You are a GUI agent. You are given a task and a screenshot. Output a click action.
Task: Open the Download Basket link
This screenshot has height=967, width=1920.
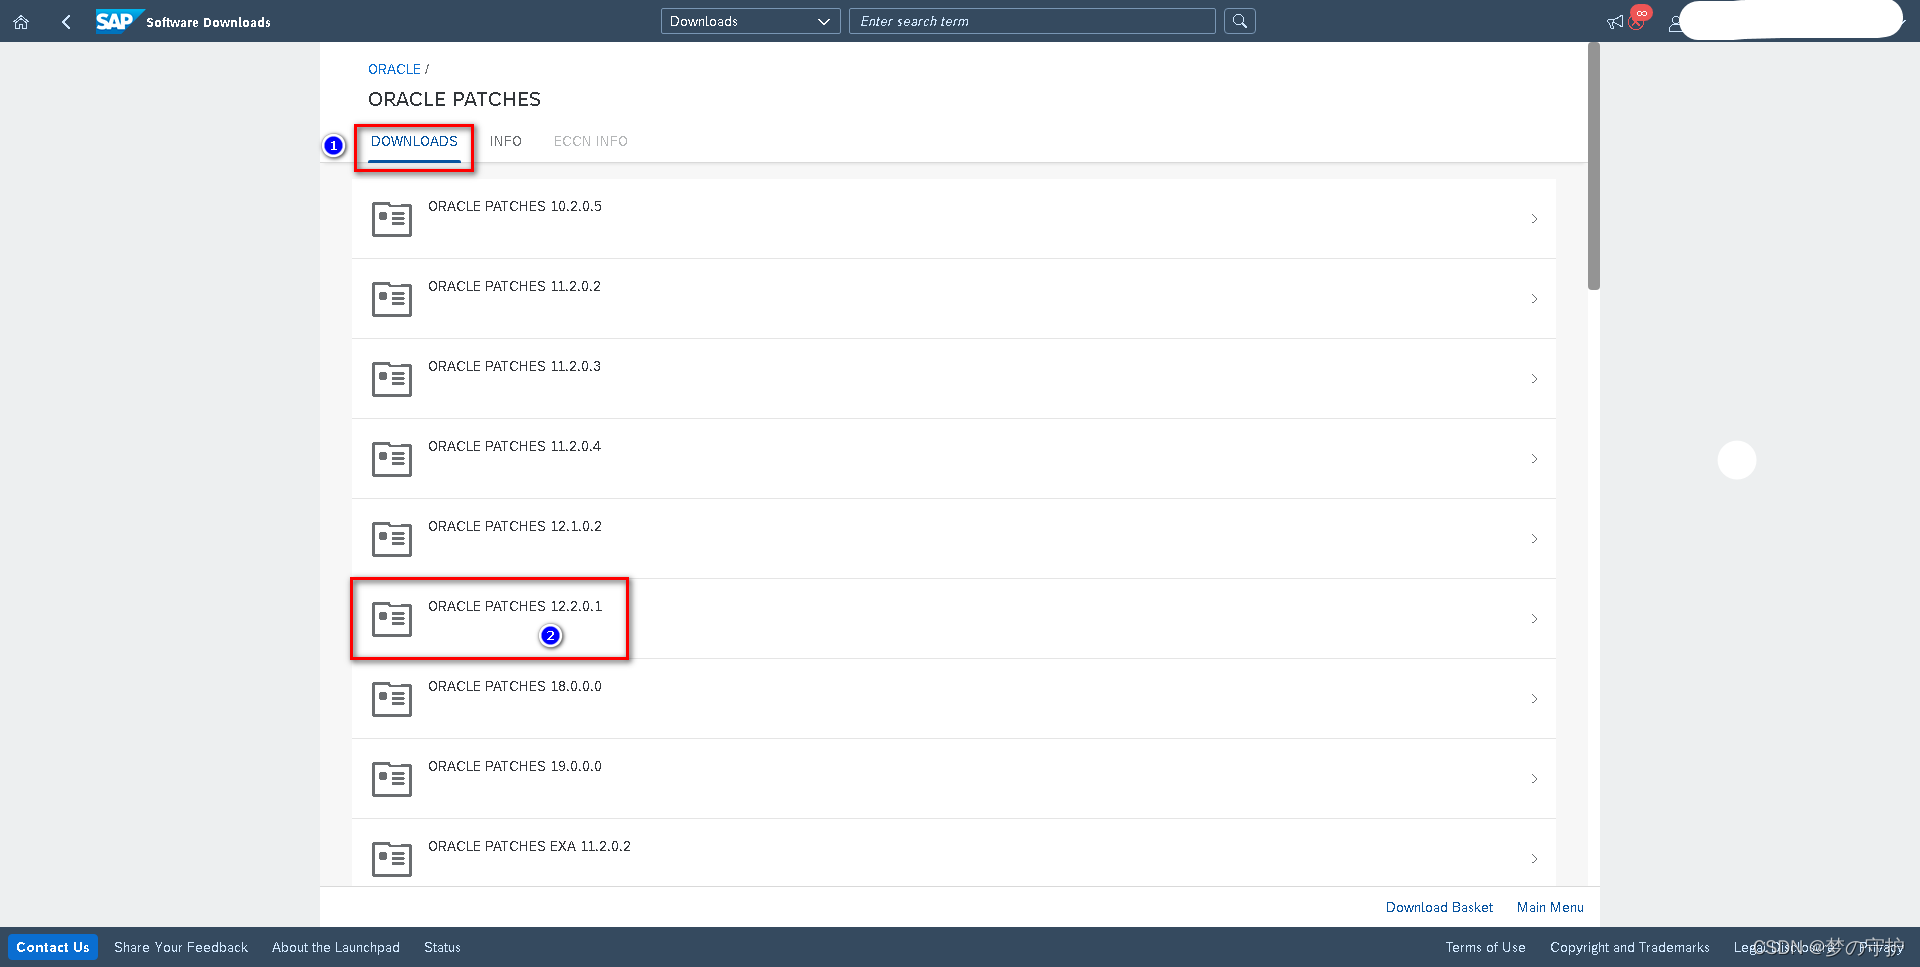1439,907
